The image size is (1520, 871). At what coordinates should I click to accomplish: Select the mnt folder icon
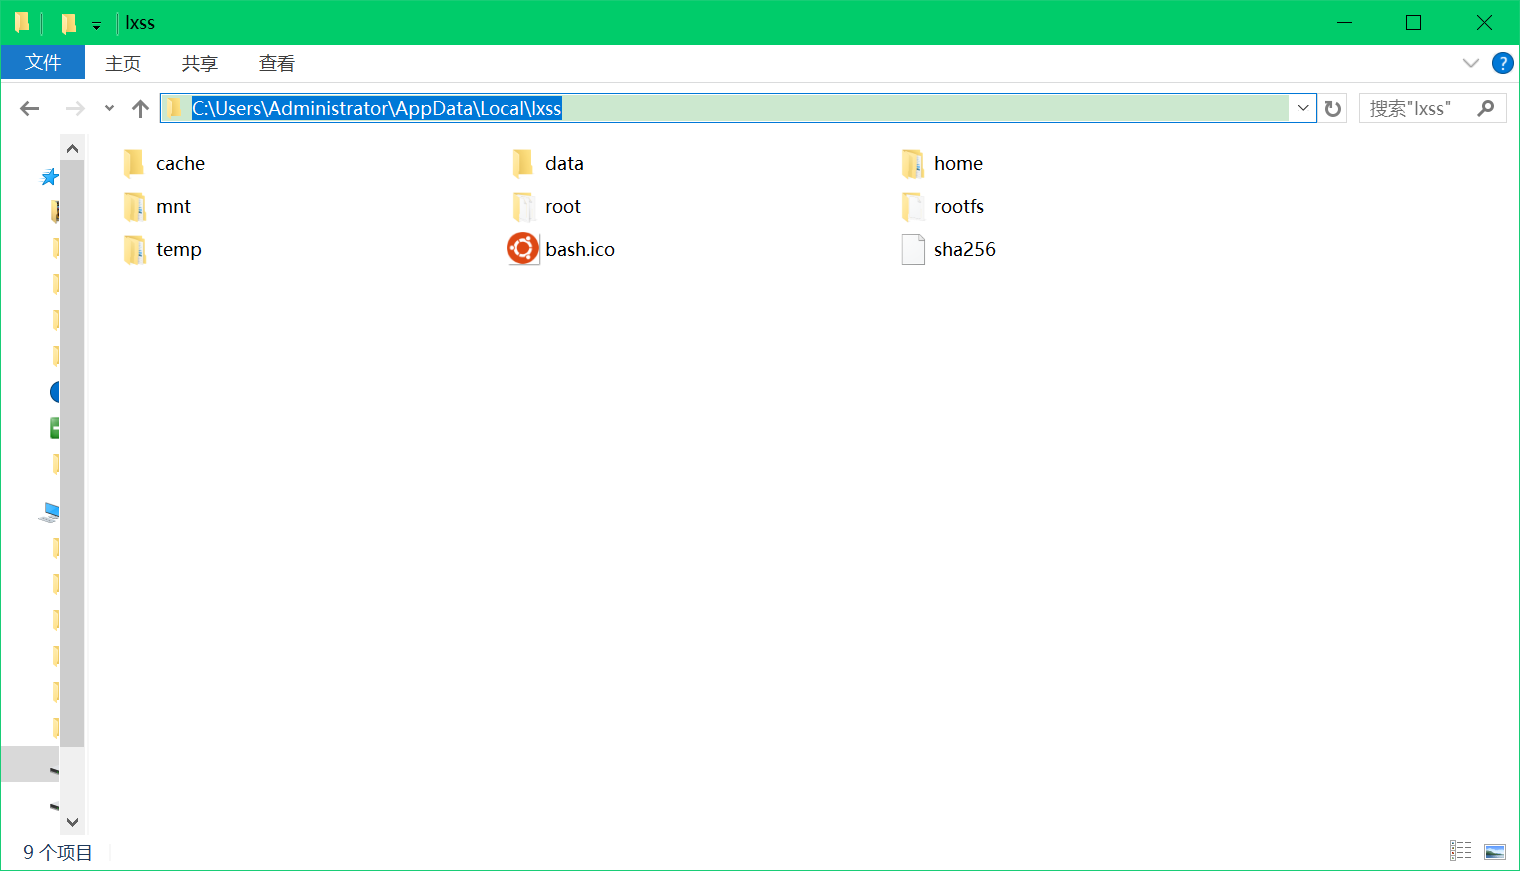(134, 206)
